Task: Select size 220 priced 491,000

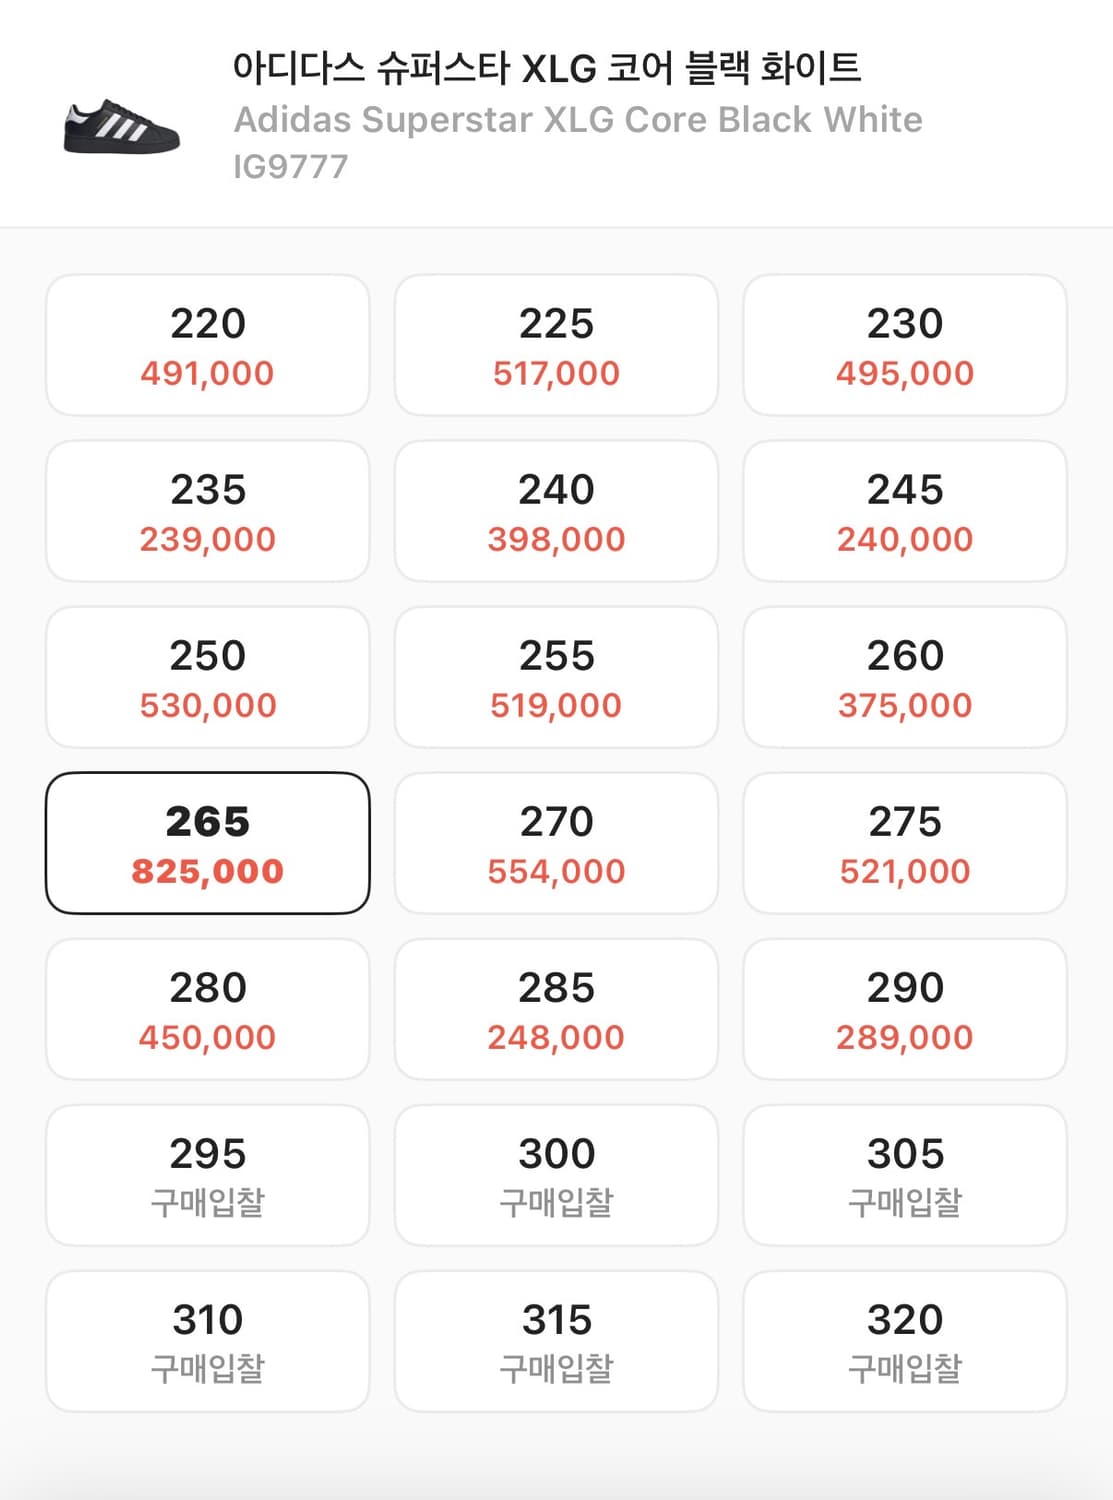Action: click(x=208, y=346)
